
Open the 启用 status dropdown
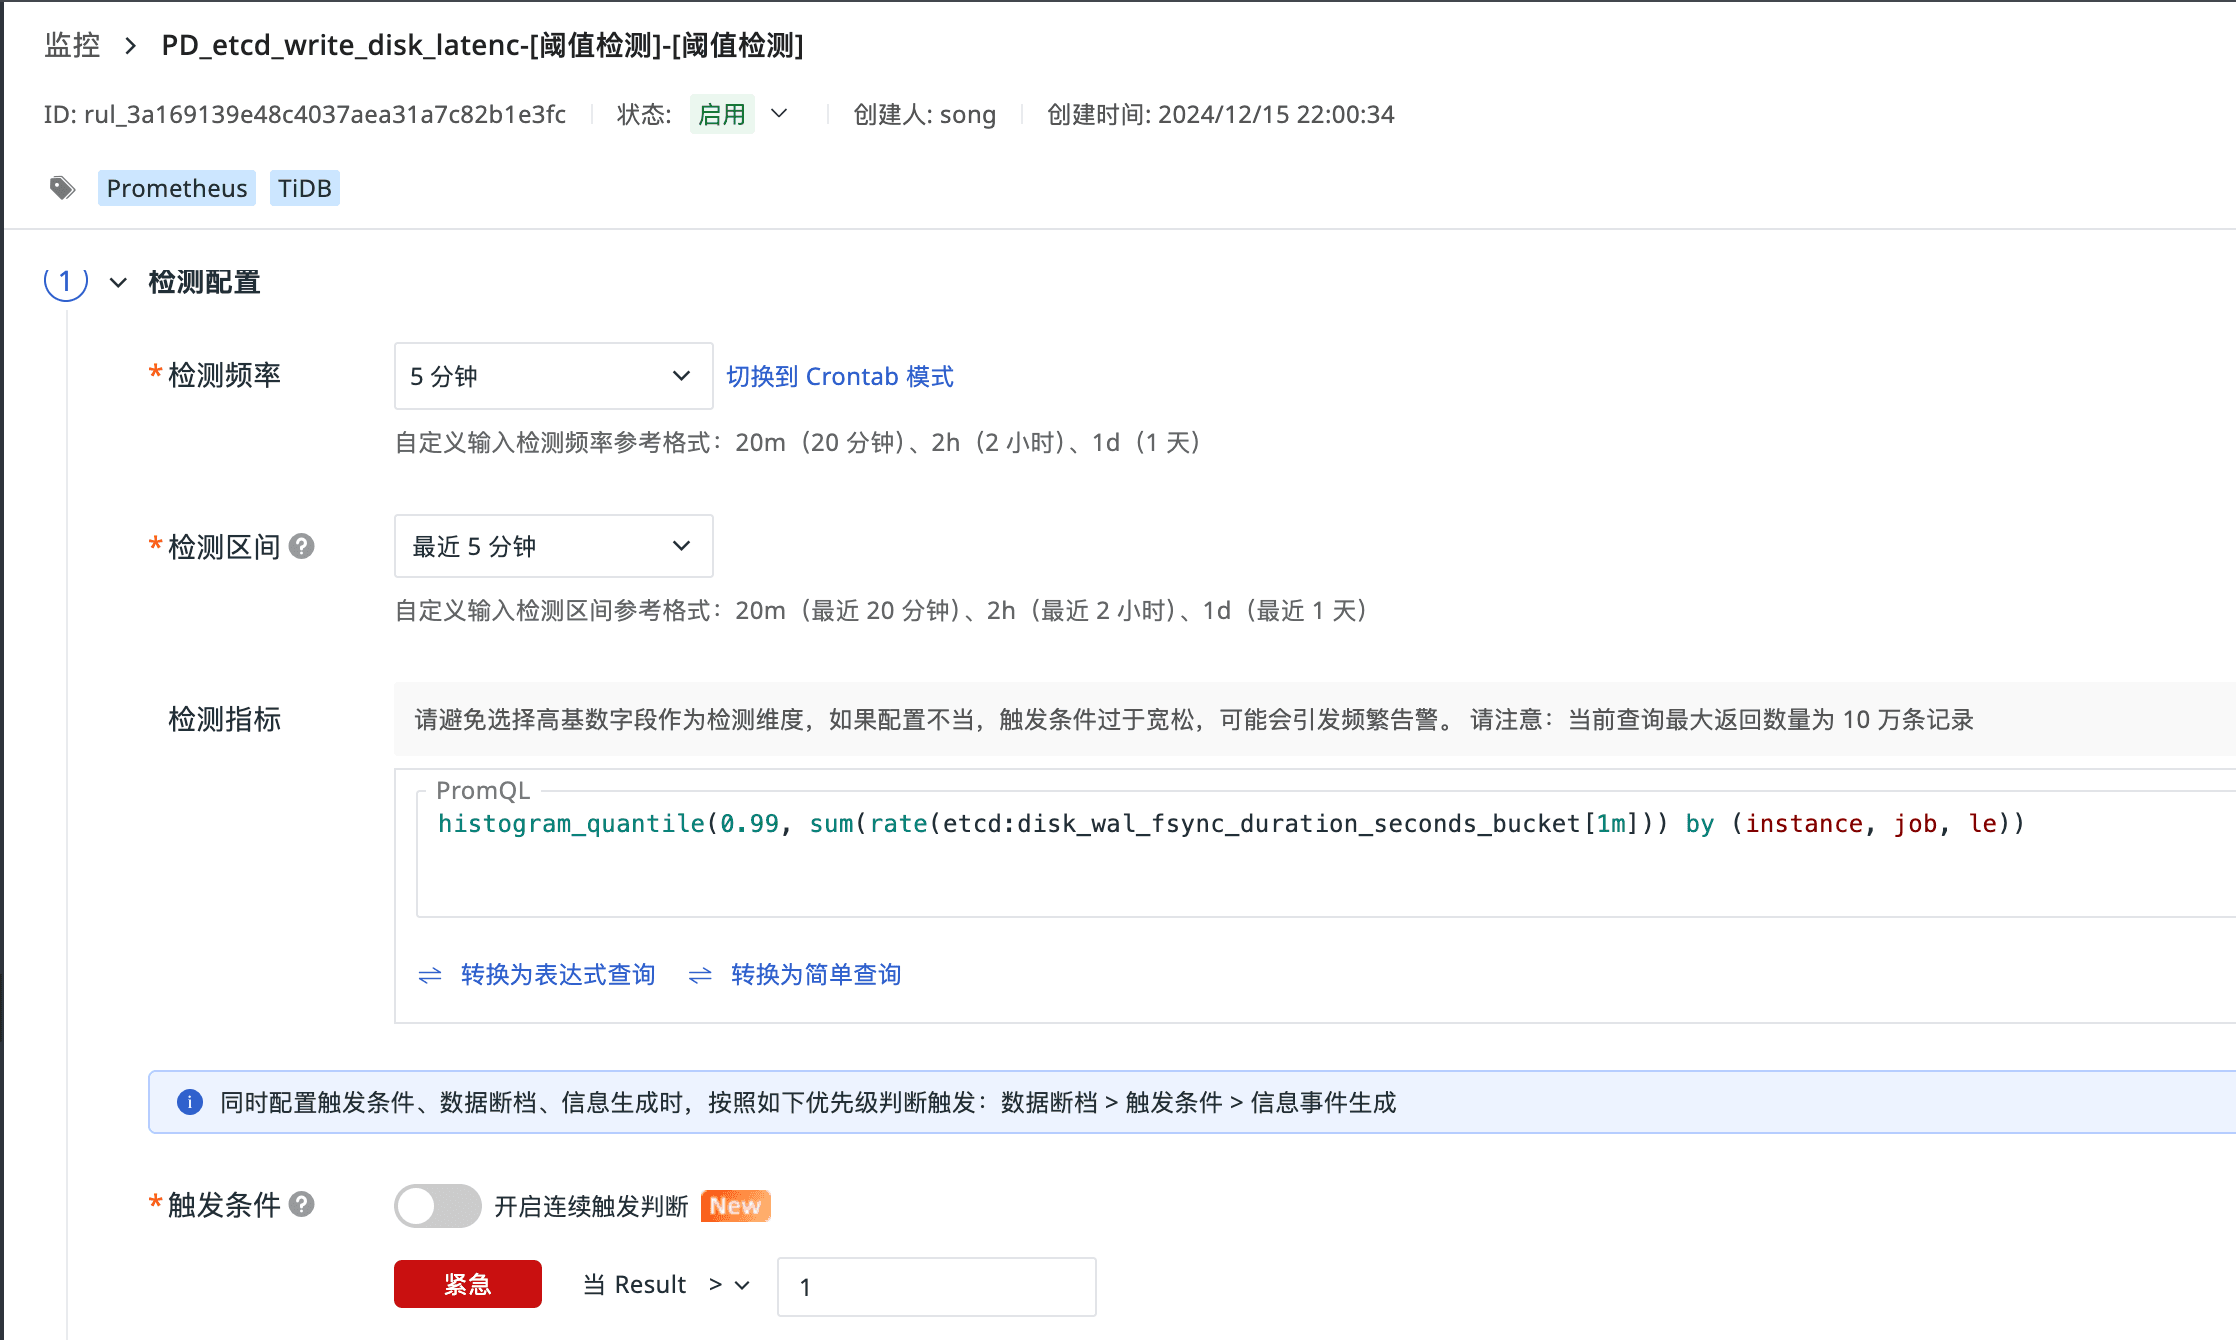(779, 114)
